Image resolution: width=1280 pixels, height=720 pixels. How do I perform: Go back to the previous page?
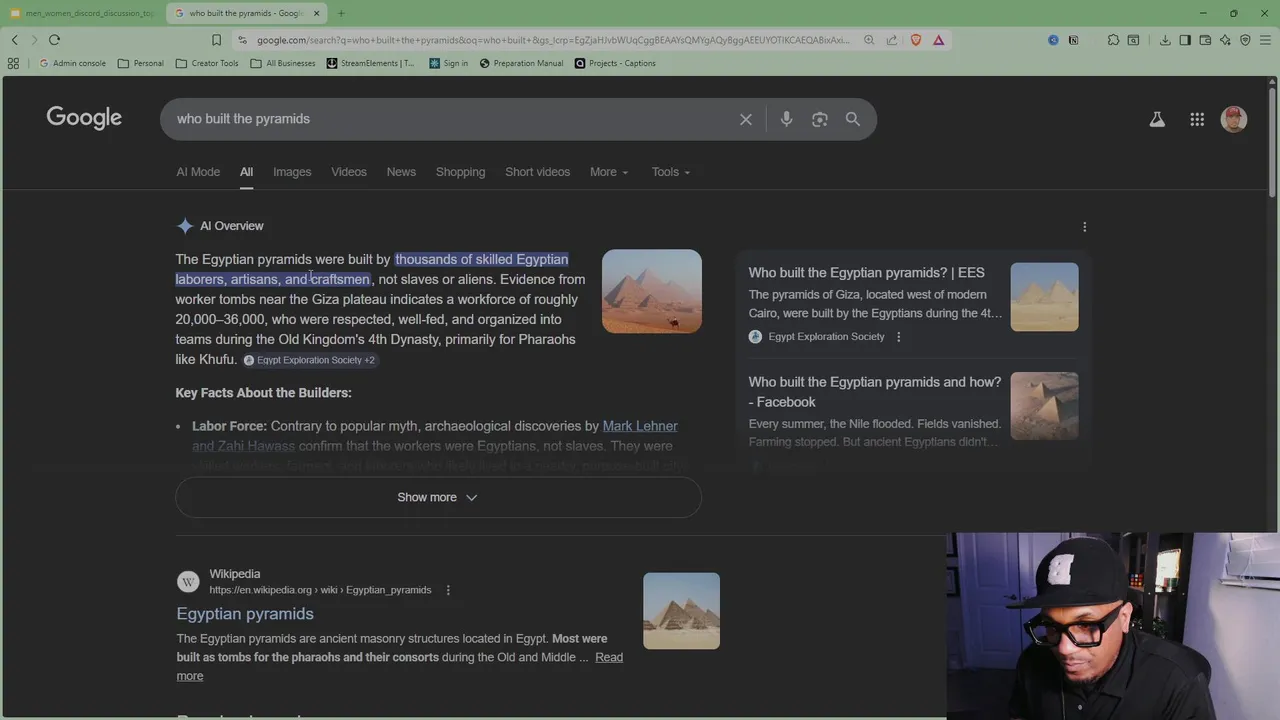15,40
